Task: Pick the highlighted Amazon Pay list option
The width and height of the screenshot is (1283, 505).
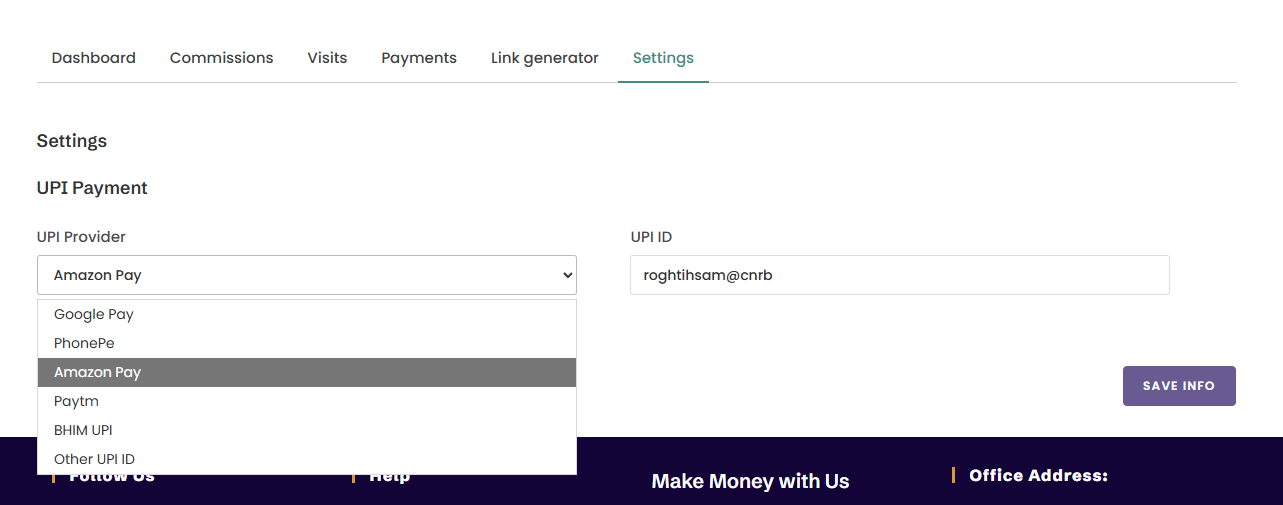Action: (x=97, y=372)
